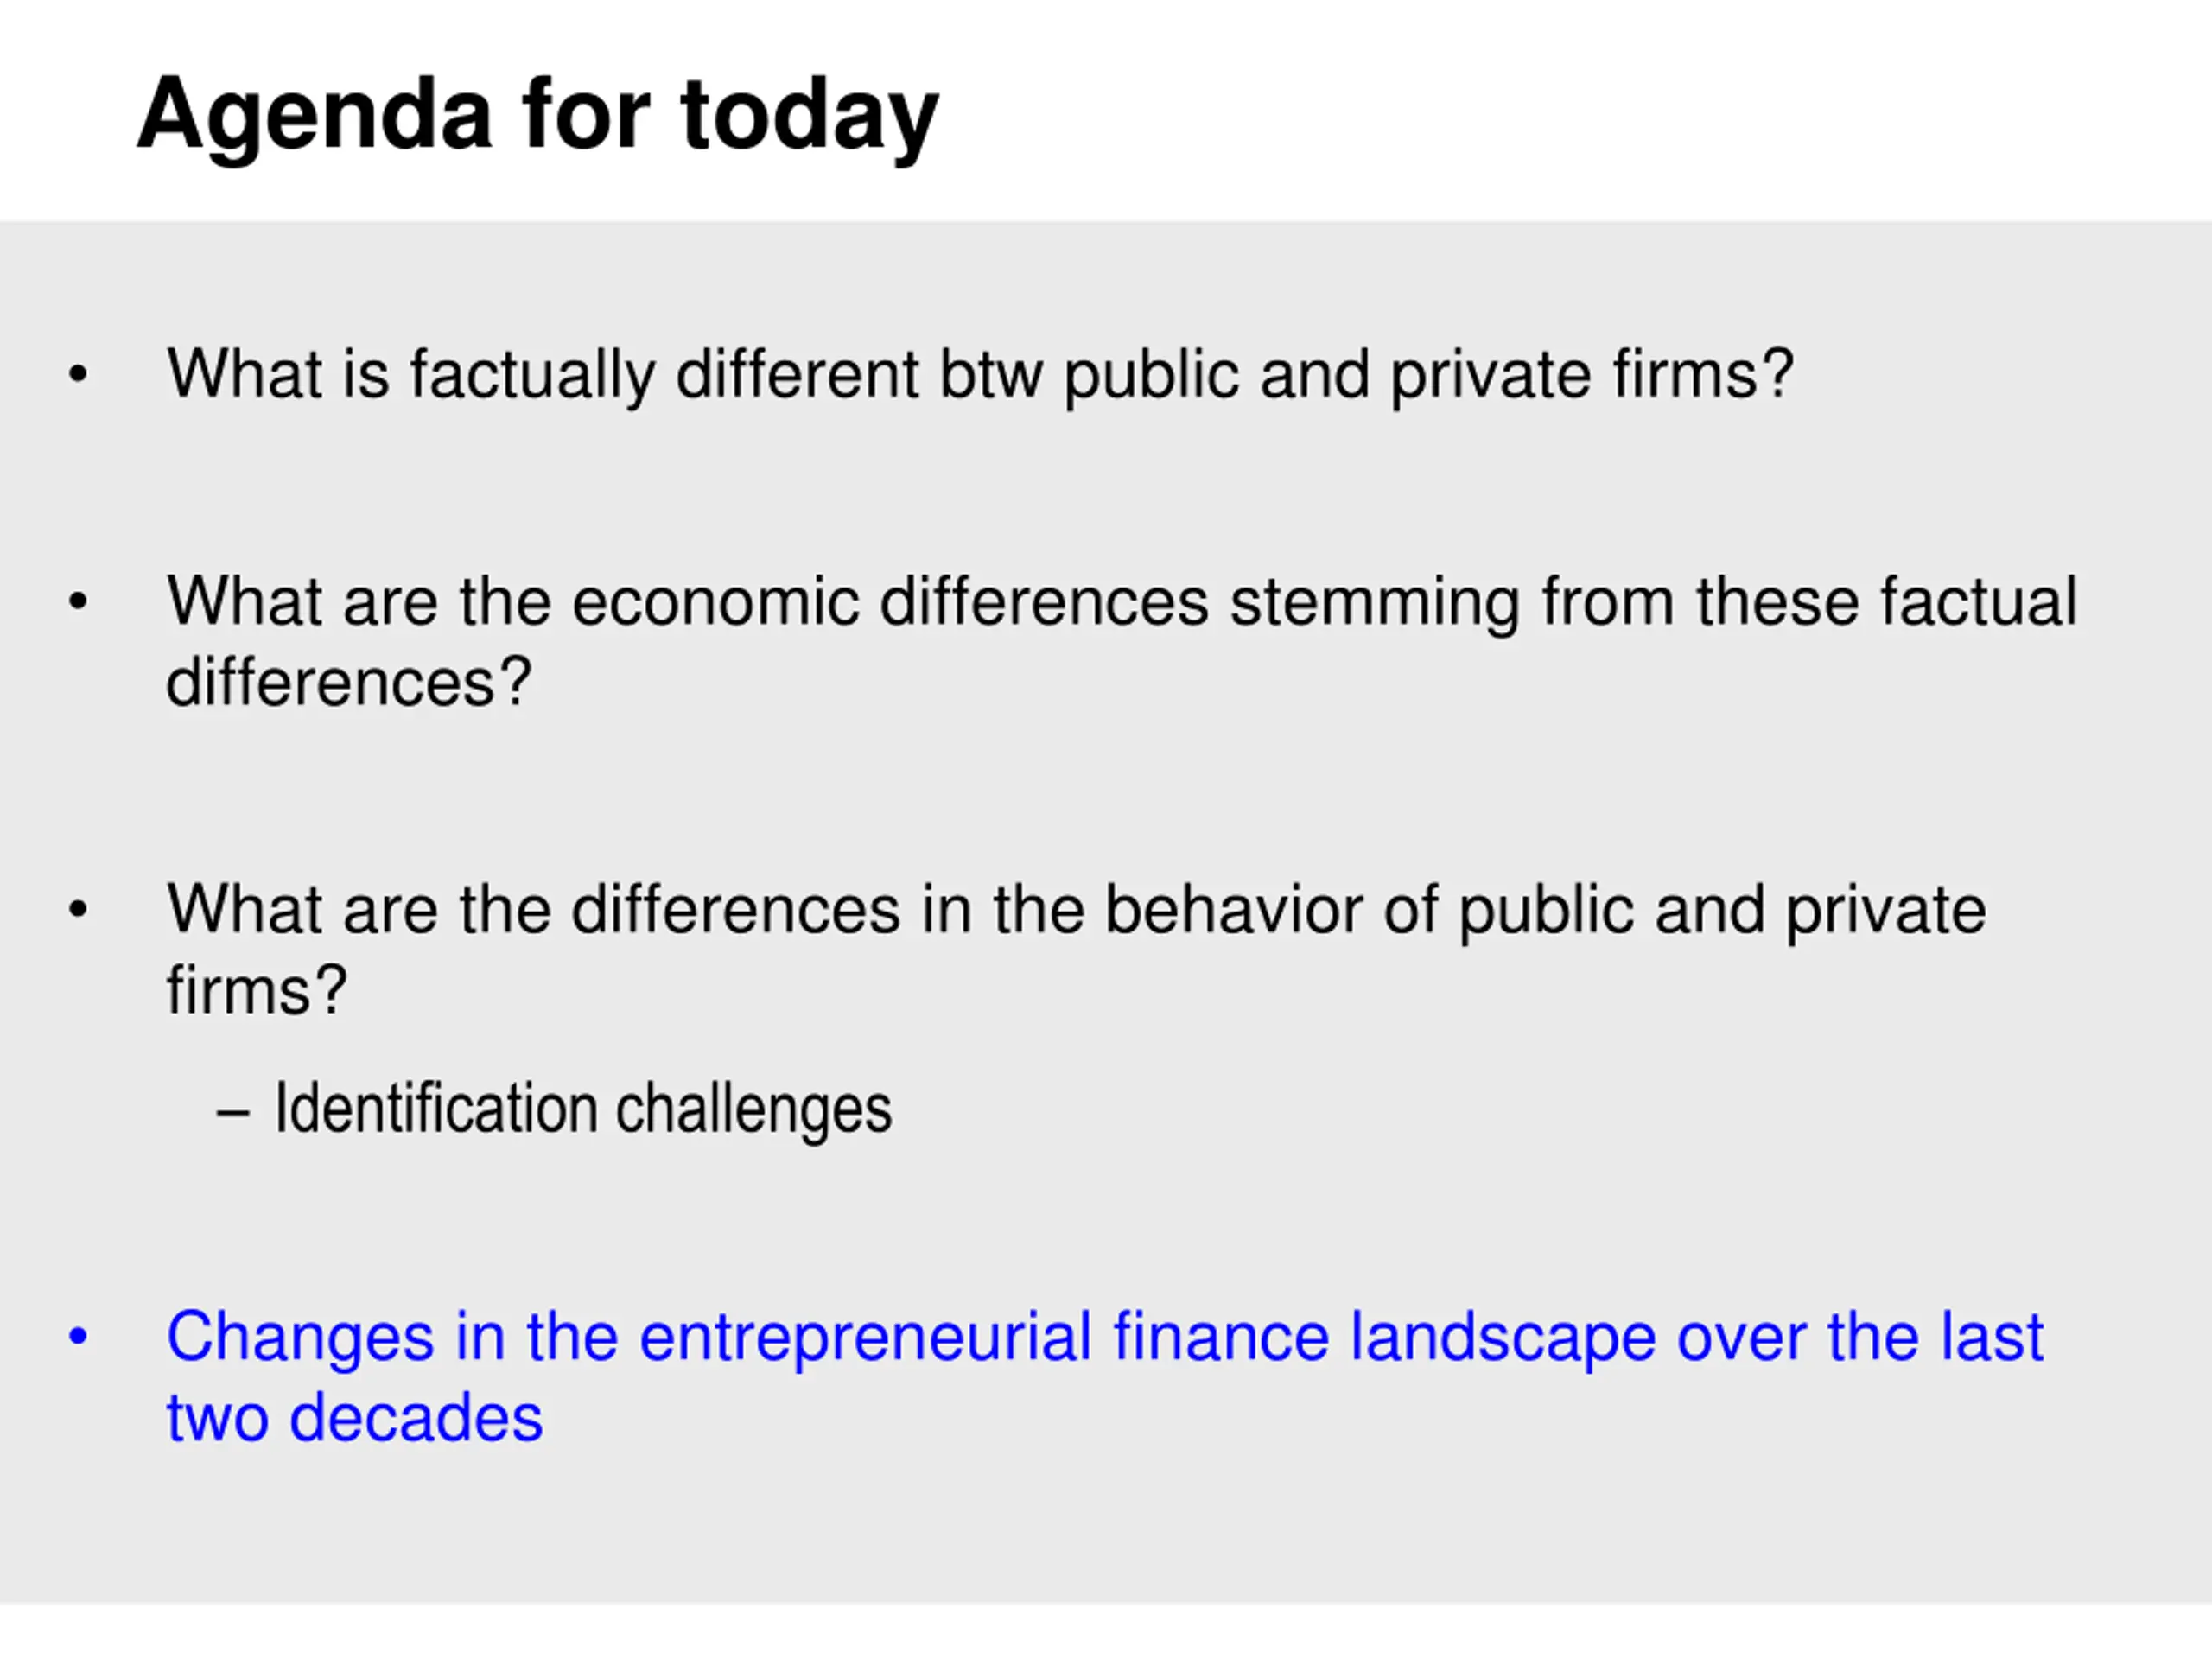Click the wrapped word "firms?" under third bullet

256,991
